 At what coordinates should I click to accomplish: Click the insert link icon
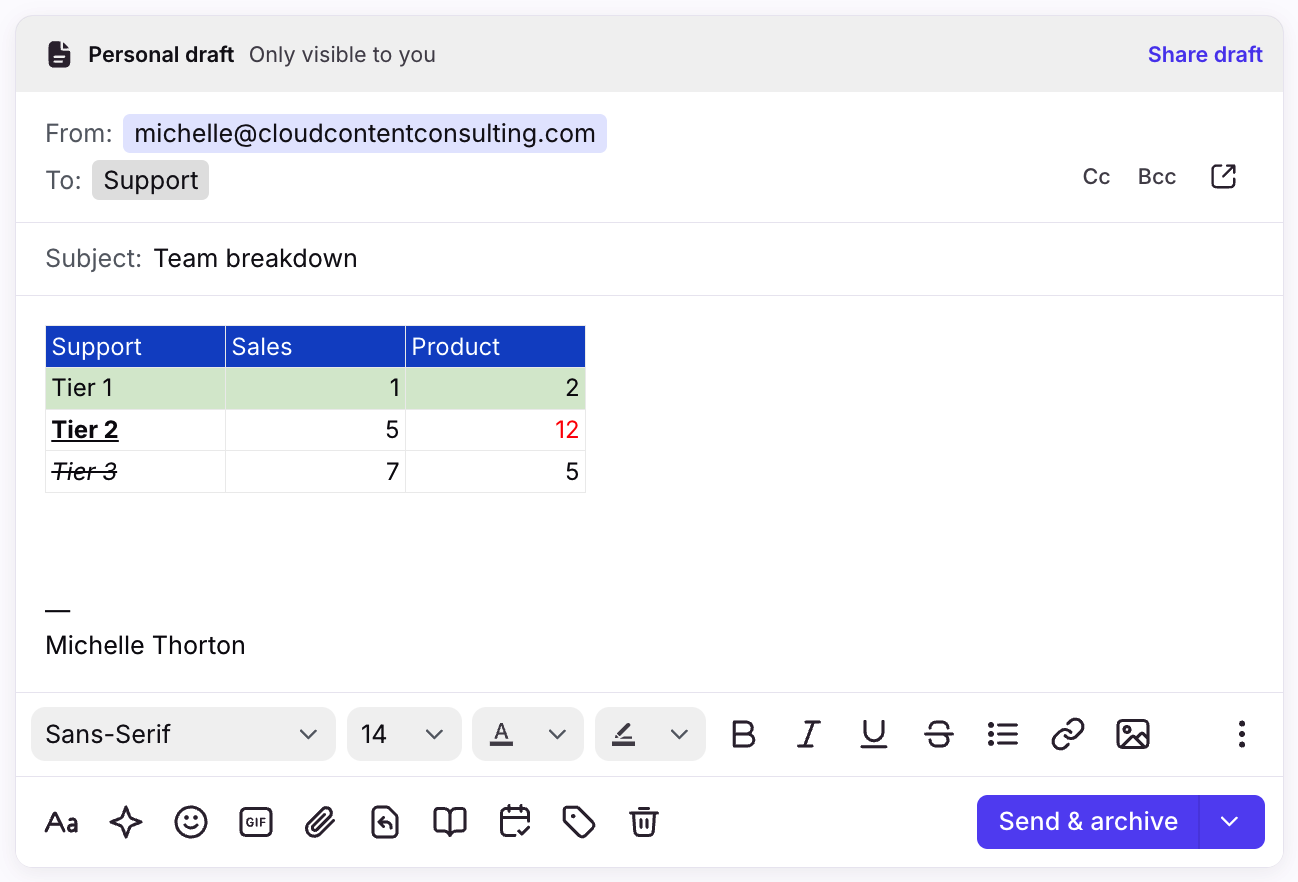[1067, 734]
